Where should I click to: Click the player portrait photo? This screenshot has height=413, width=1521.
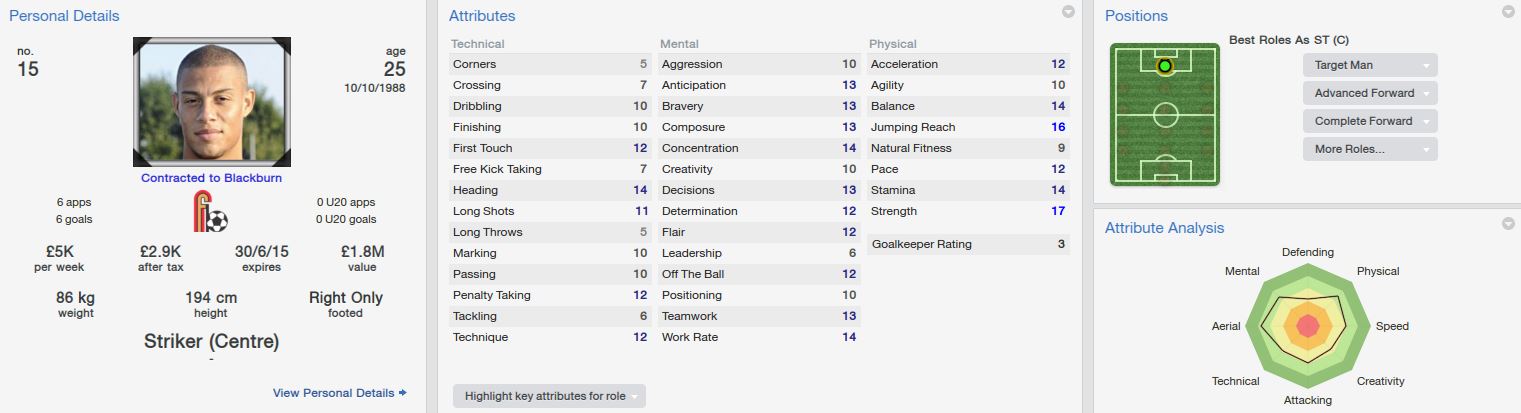pos(212,102)
